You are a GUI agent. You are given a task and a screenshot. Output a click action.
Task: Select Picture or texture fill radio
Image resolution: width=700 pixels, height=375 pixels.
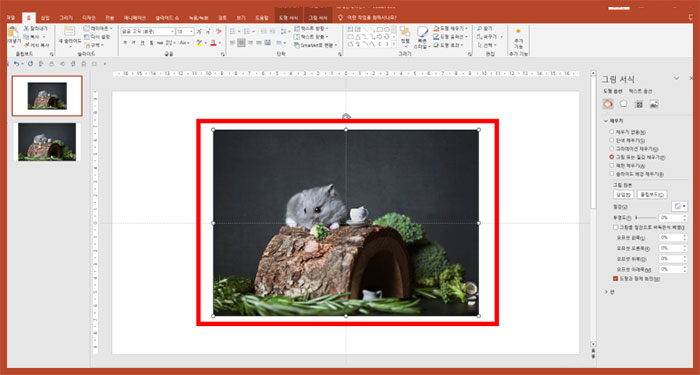[x=611, y=157]
